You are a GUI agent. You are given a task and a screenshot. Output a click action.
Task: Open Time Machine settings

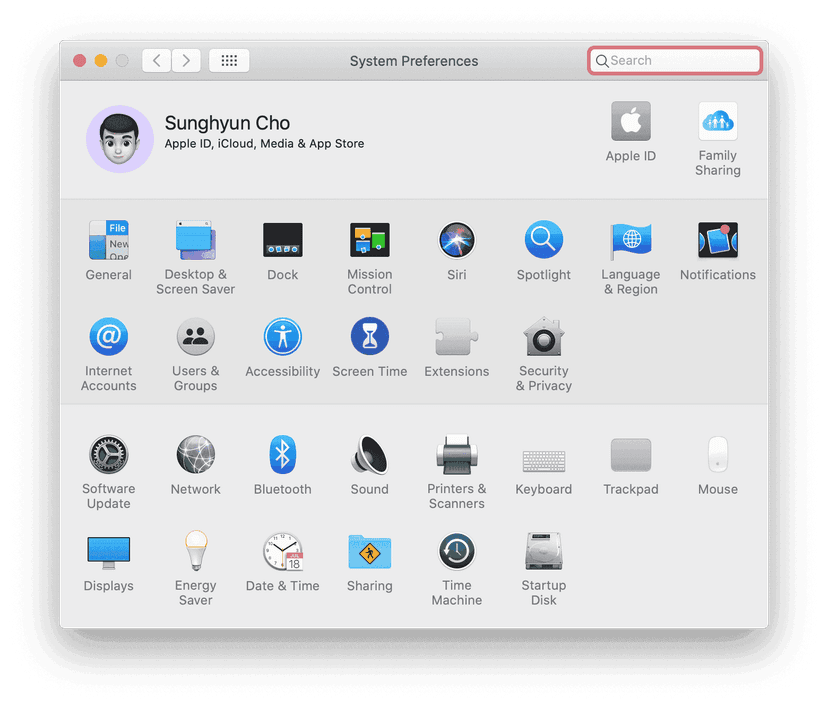[456, 551]
